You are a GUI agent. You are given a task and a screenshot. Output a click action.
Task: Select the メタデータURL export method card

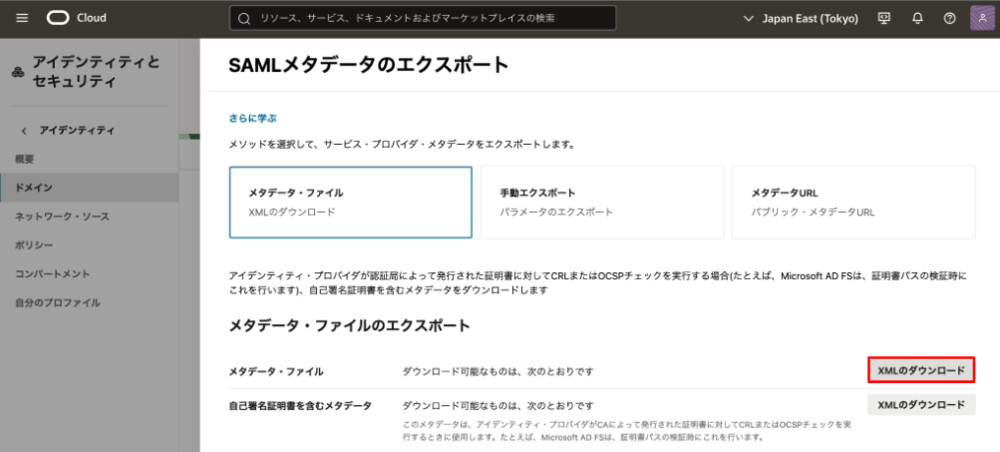click(853, 203)
